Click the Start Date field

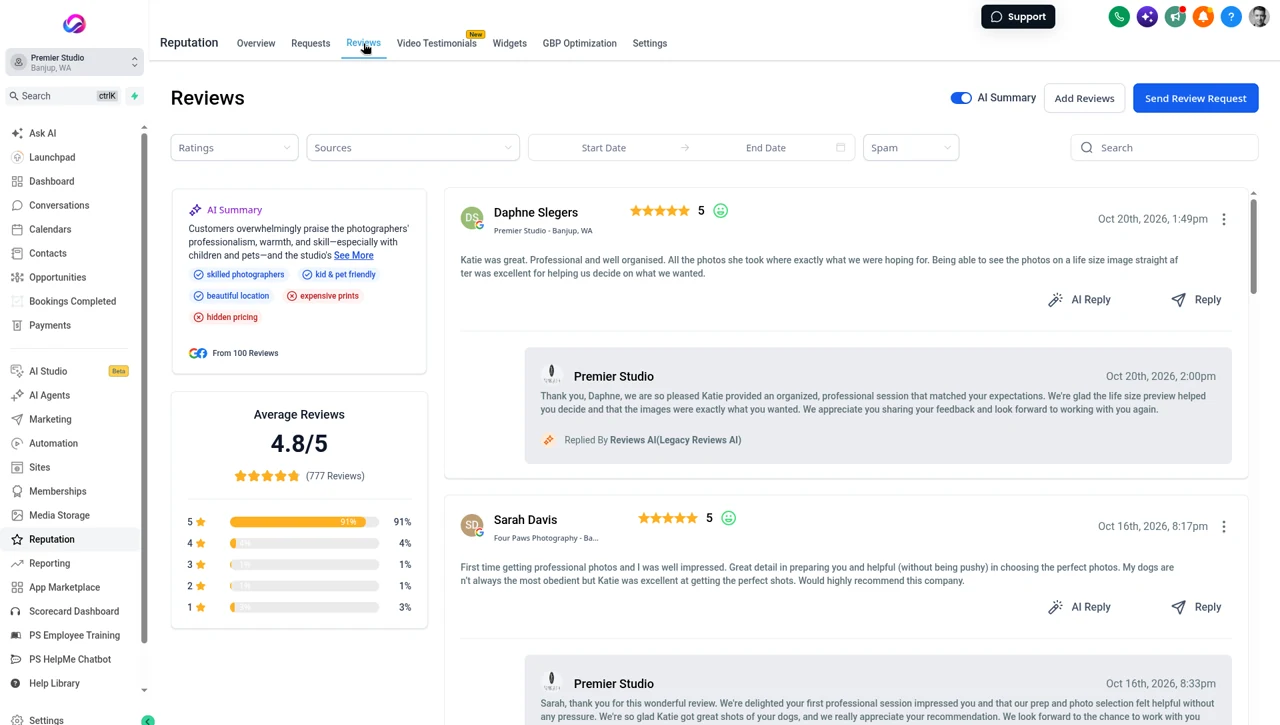(x=604, y=148)
